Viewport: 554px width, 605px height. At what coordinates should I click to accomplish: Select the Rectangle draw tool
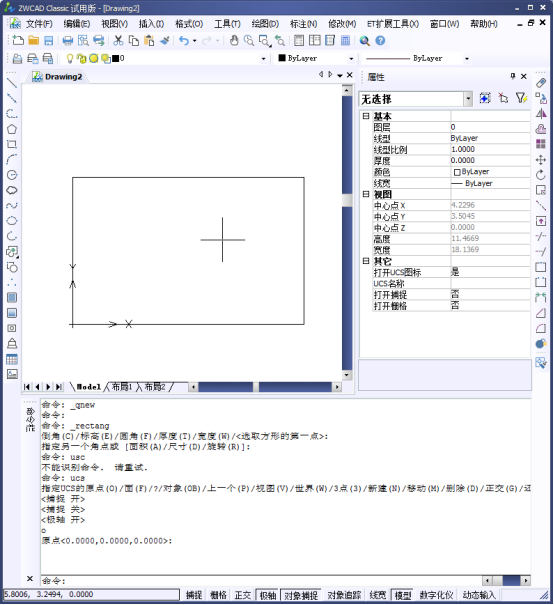12,145
